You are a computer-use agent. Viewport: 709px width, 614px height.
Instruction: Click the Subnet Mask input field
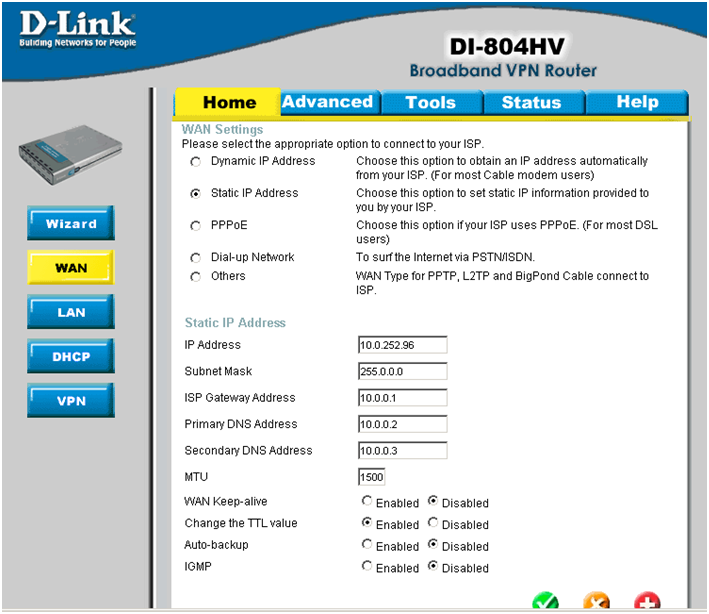[x=402, y=371]
